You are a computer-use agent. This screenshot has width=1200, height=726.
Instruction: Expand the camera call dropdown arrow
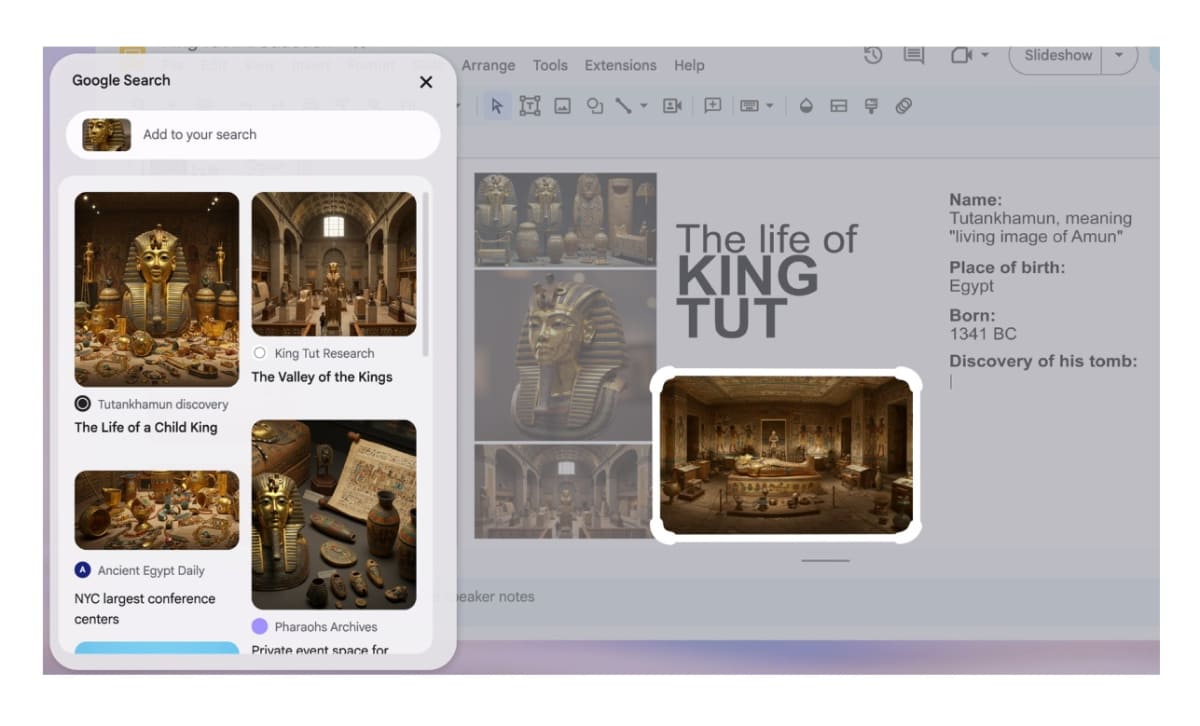[985, 56]
